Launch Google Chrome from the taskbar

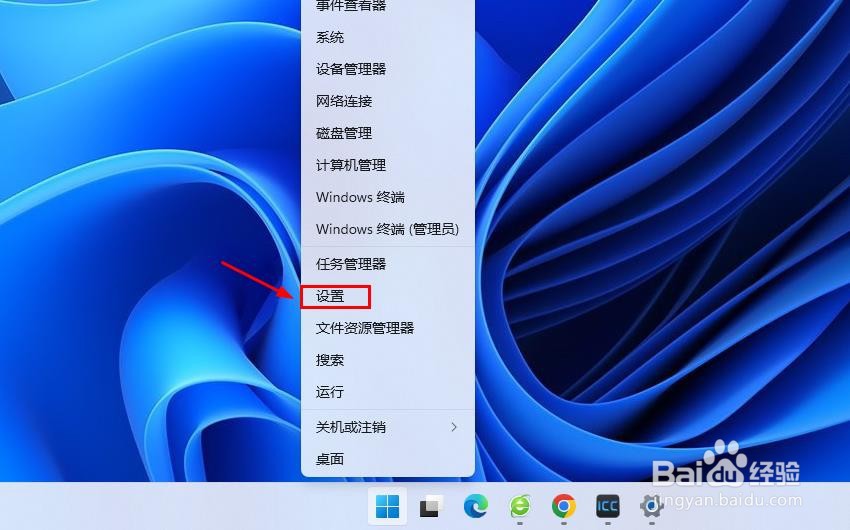click(564, 507)
